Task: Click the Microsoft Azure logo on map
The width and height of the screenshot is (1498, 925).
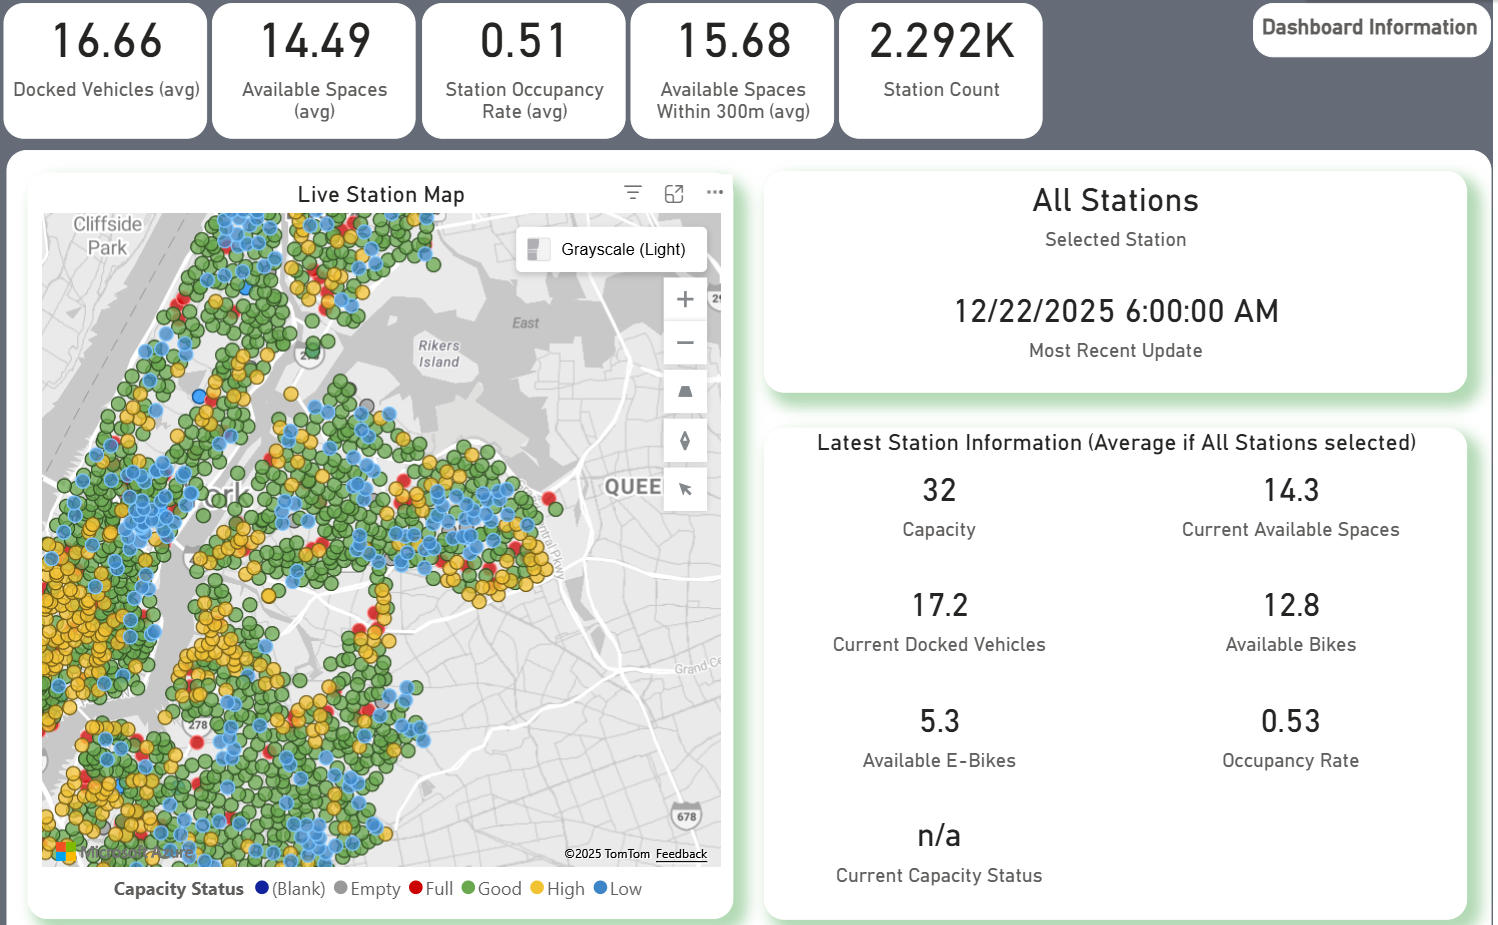Action: point(120,852)
